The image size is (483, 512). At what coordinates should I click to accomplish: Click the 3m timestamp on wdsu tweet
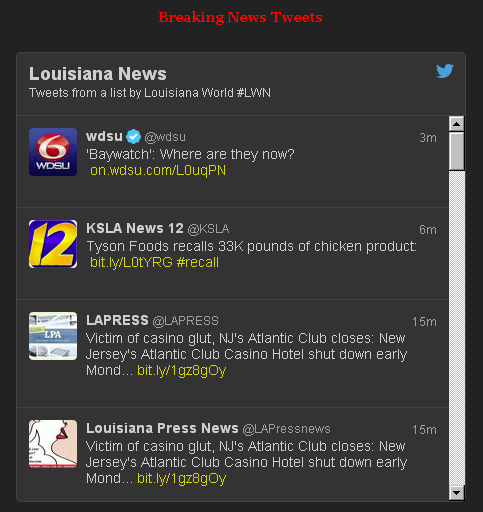tap(428, 138)
